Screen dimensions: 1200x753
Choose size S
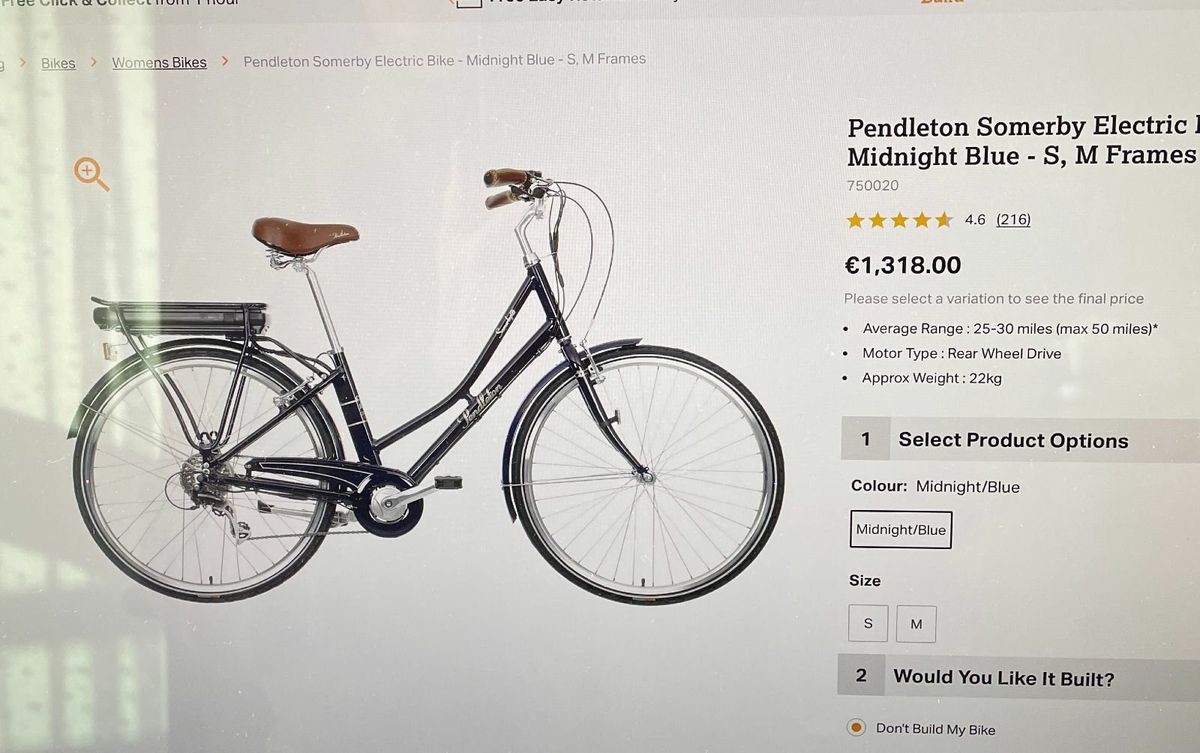868,623
